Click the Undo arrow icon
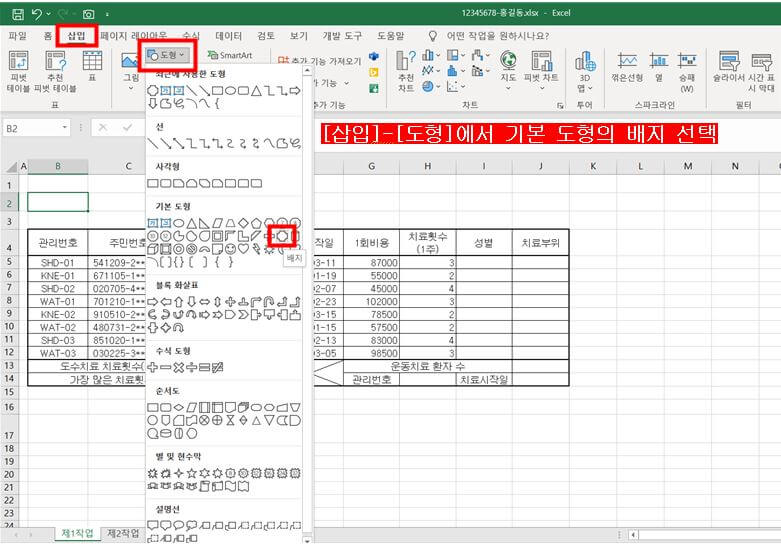Image resolution: width=781 pixels, height=553 pixels. coord(37,14)
